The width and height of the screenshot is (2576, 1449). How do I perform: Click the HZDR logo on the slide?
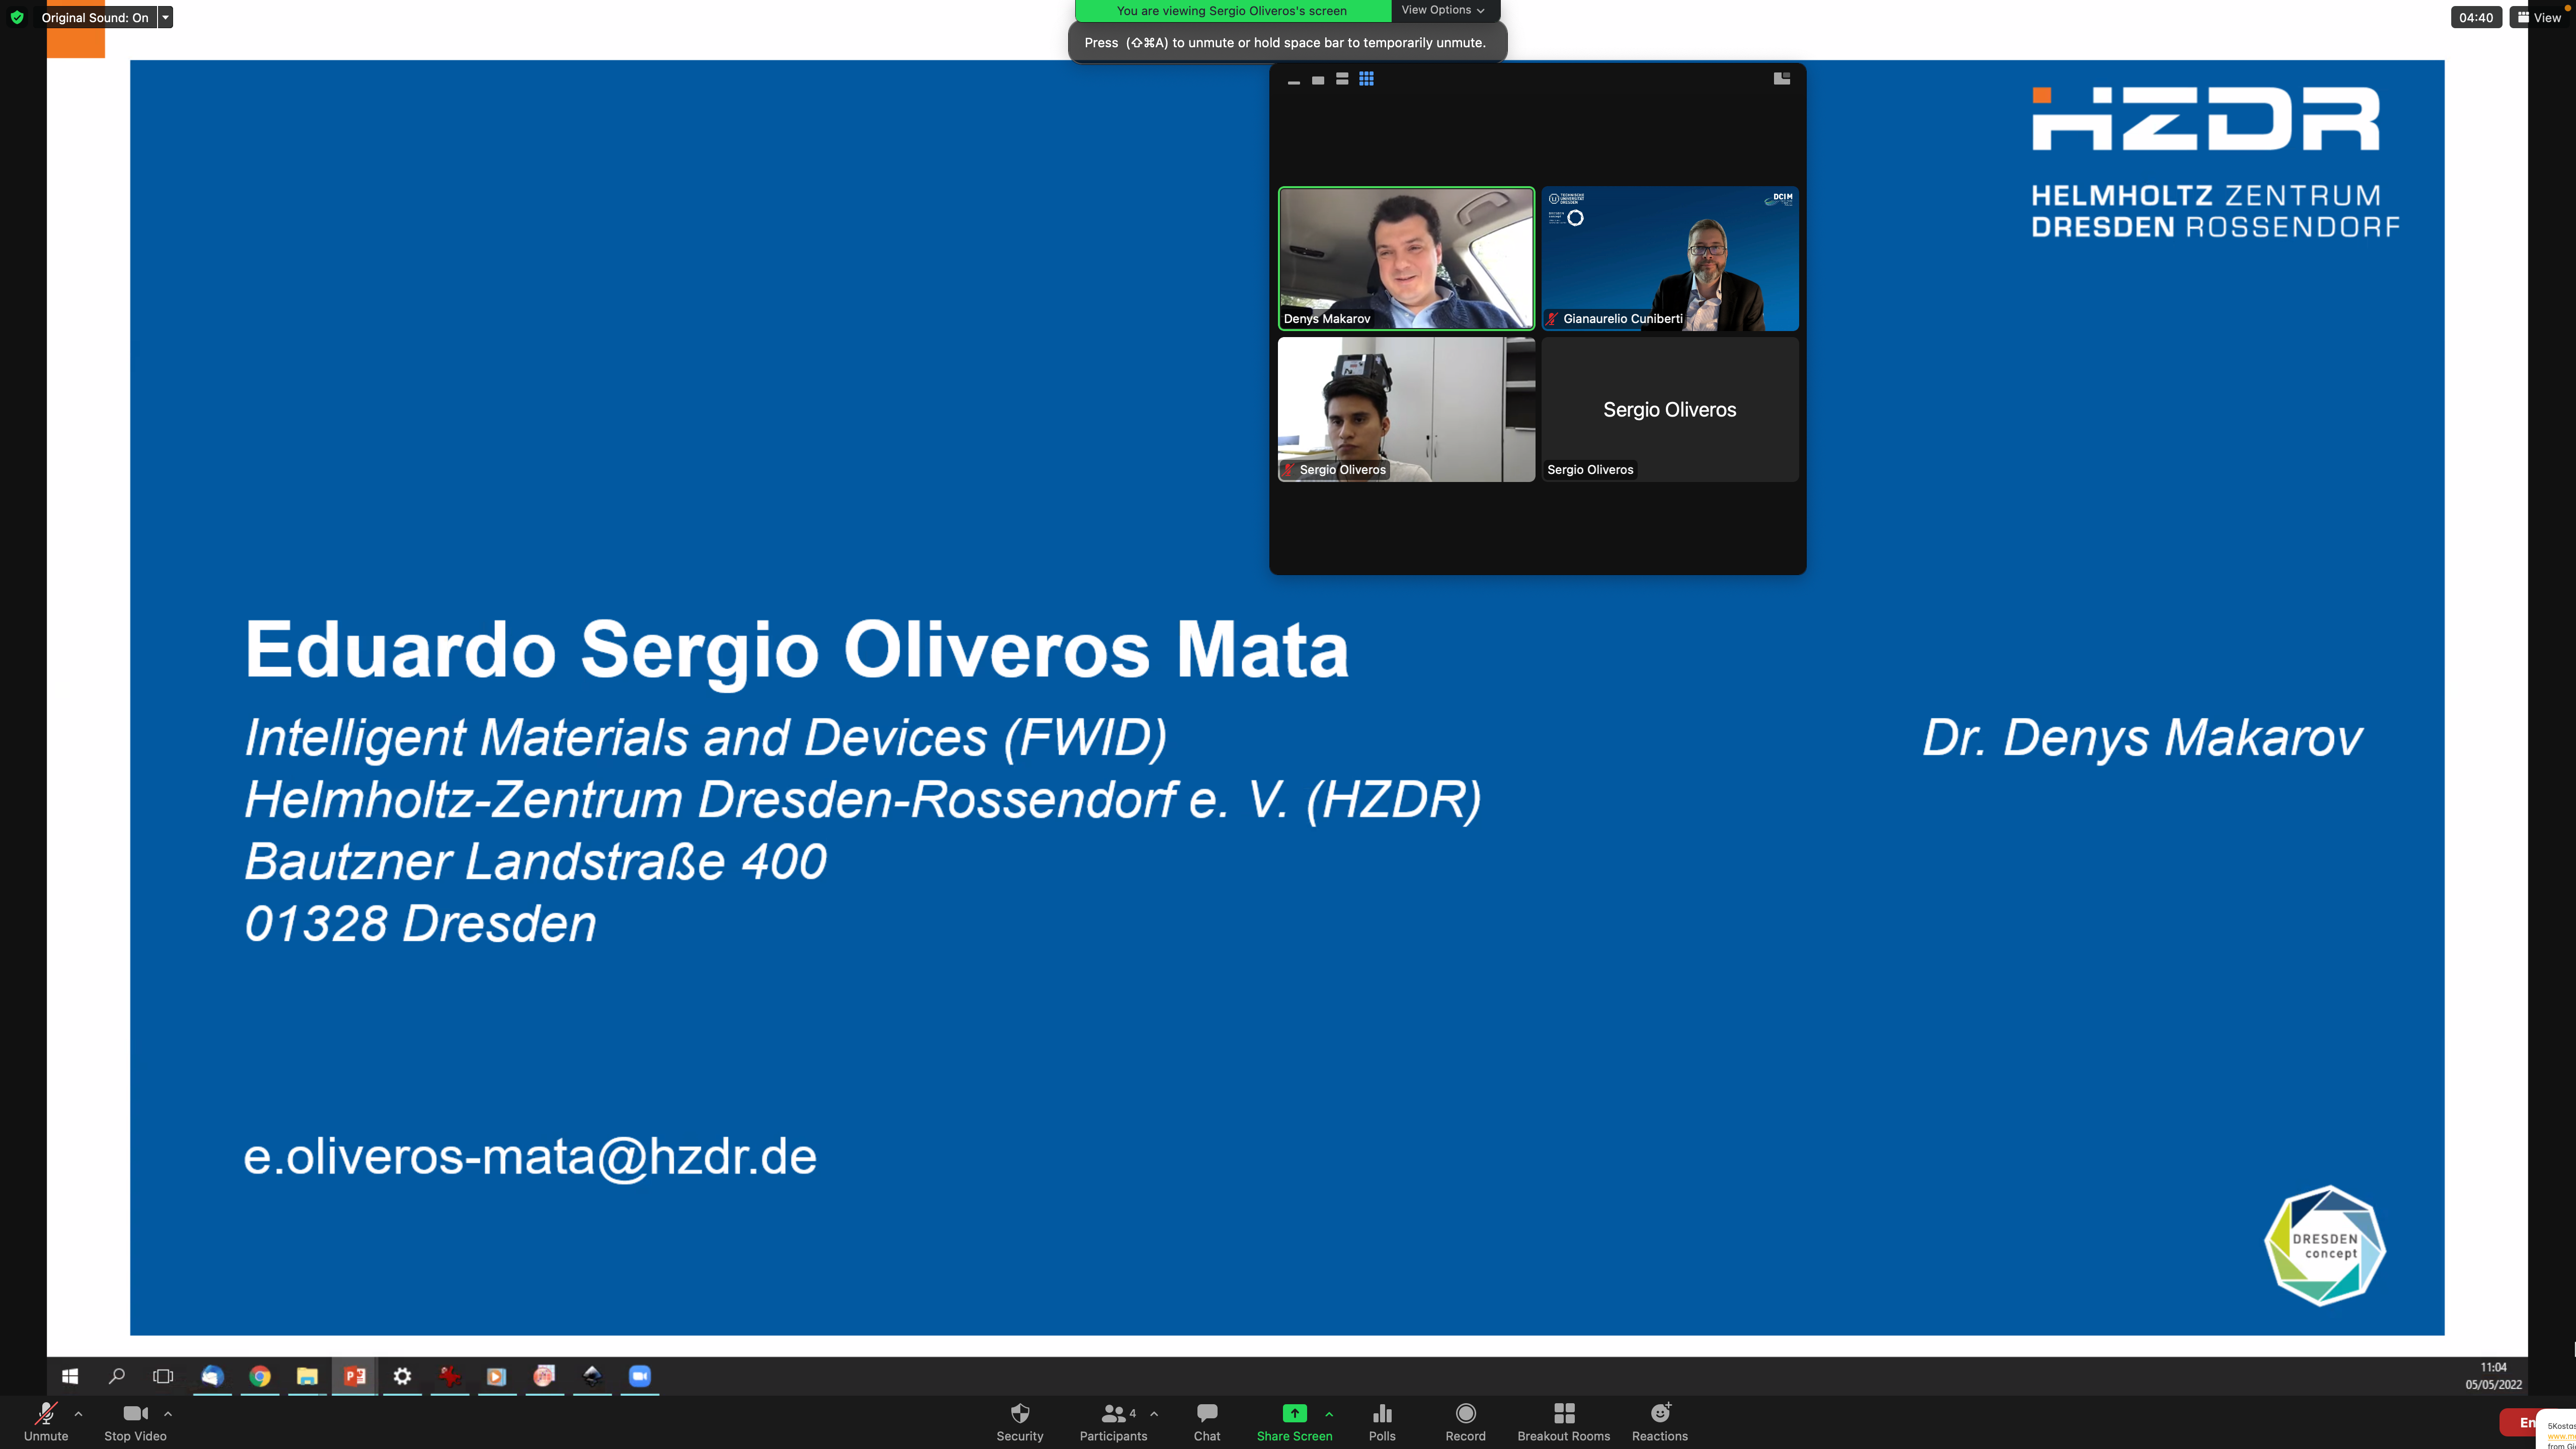pos(2214,162)
